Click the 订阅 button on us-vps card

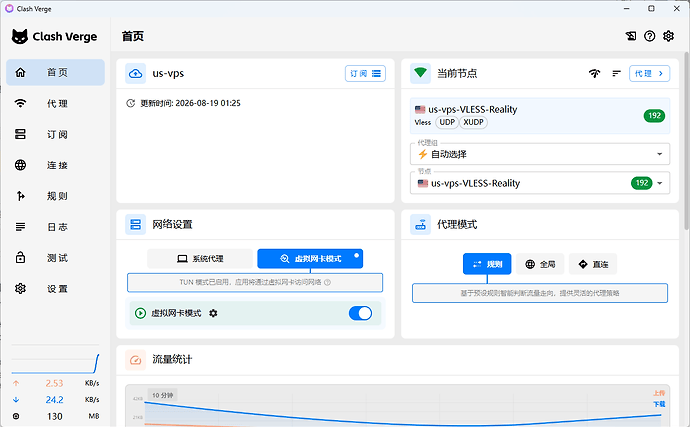click(365, 74)
